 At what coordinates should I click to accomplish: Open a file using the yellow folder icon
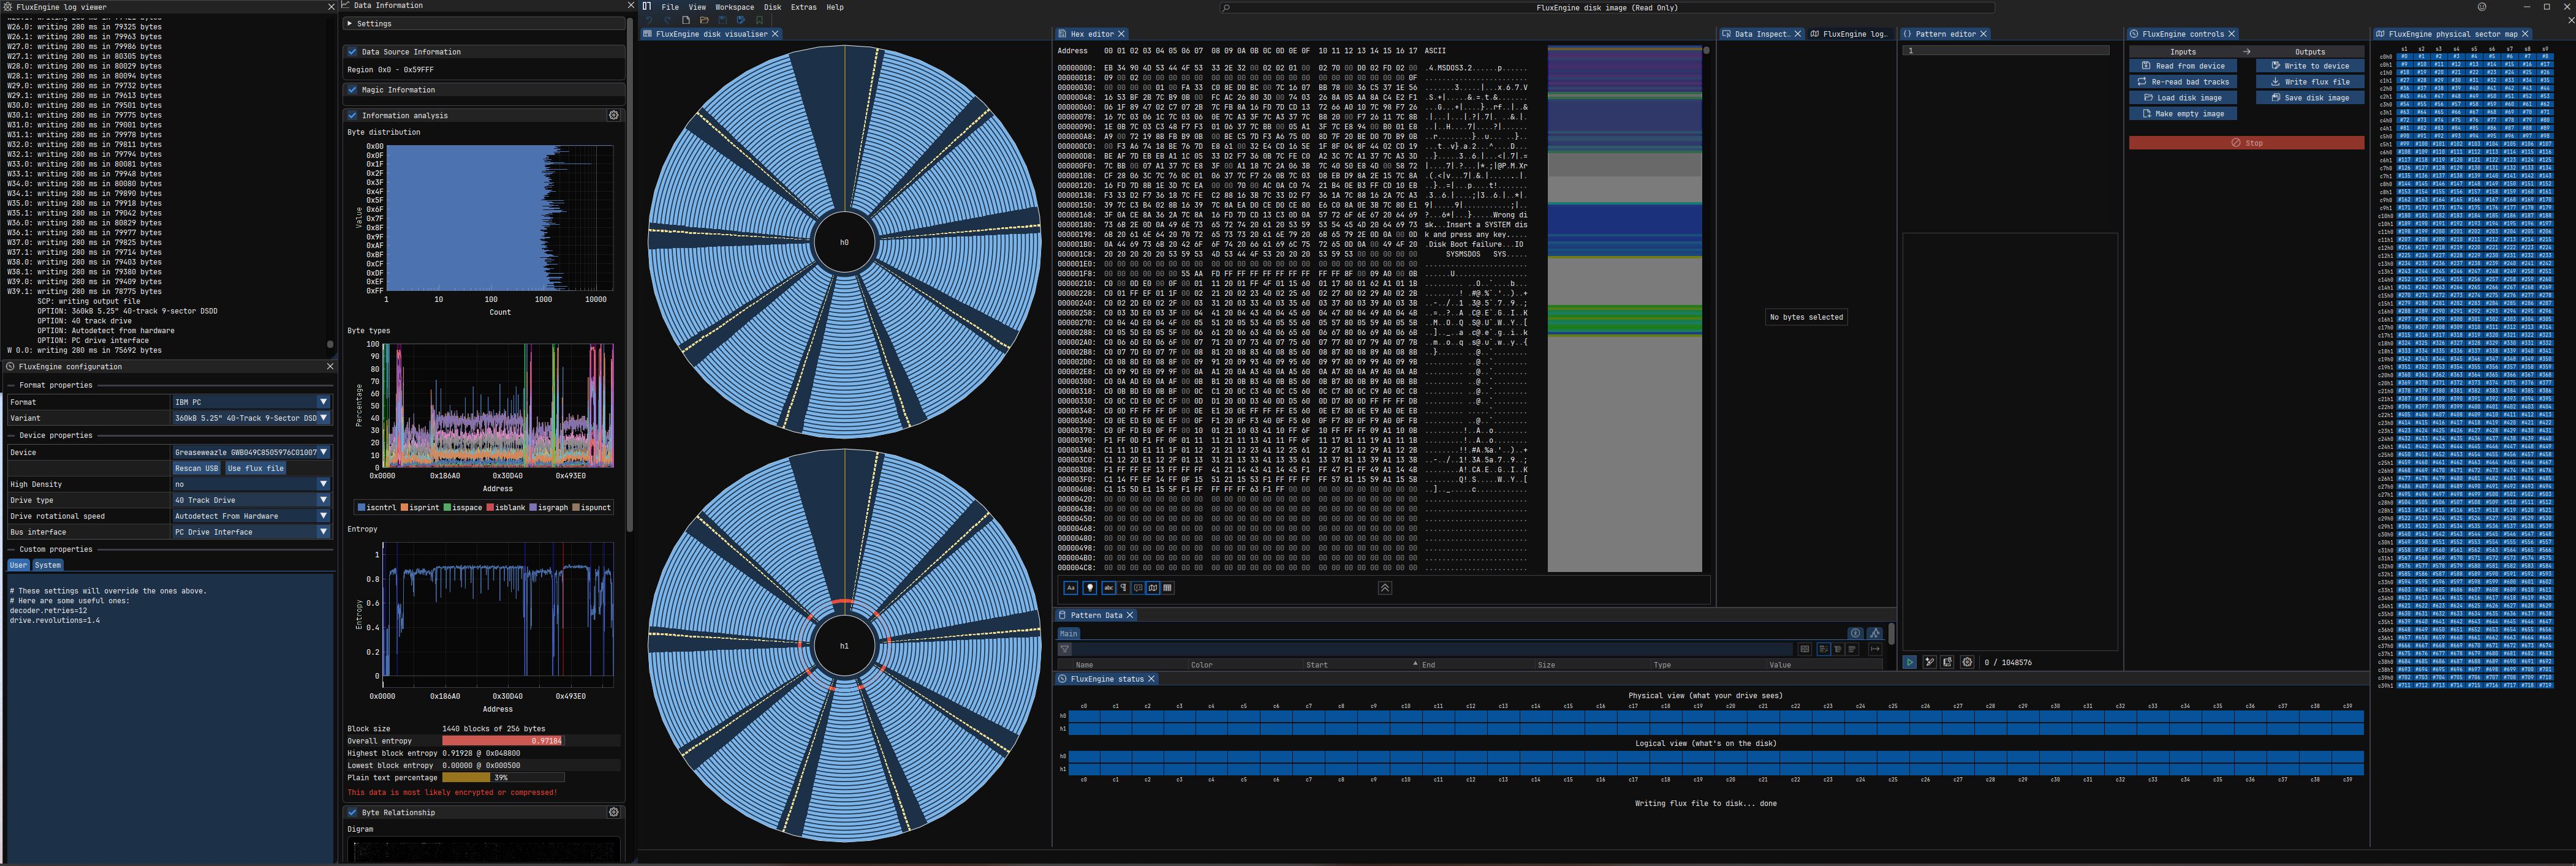pyautogui.click(x=704, y=20)
